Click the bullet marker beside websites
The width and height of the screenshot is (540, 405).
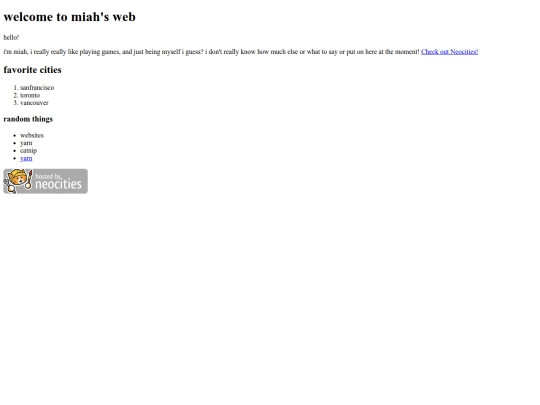pos(15,136)
